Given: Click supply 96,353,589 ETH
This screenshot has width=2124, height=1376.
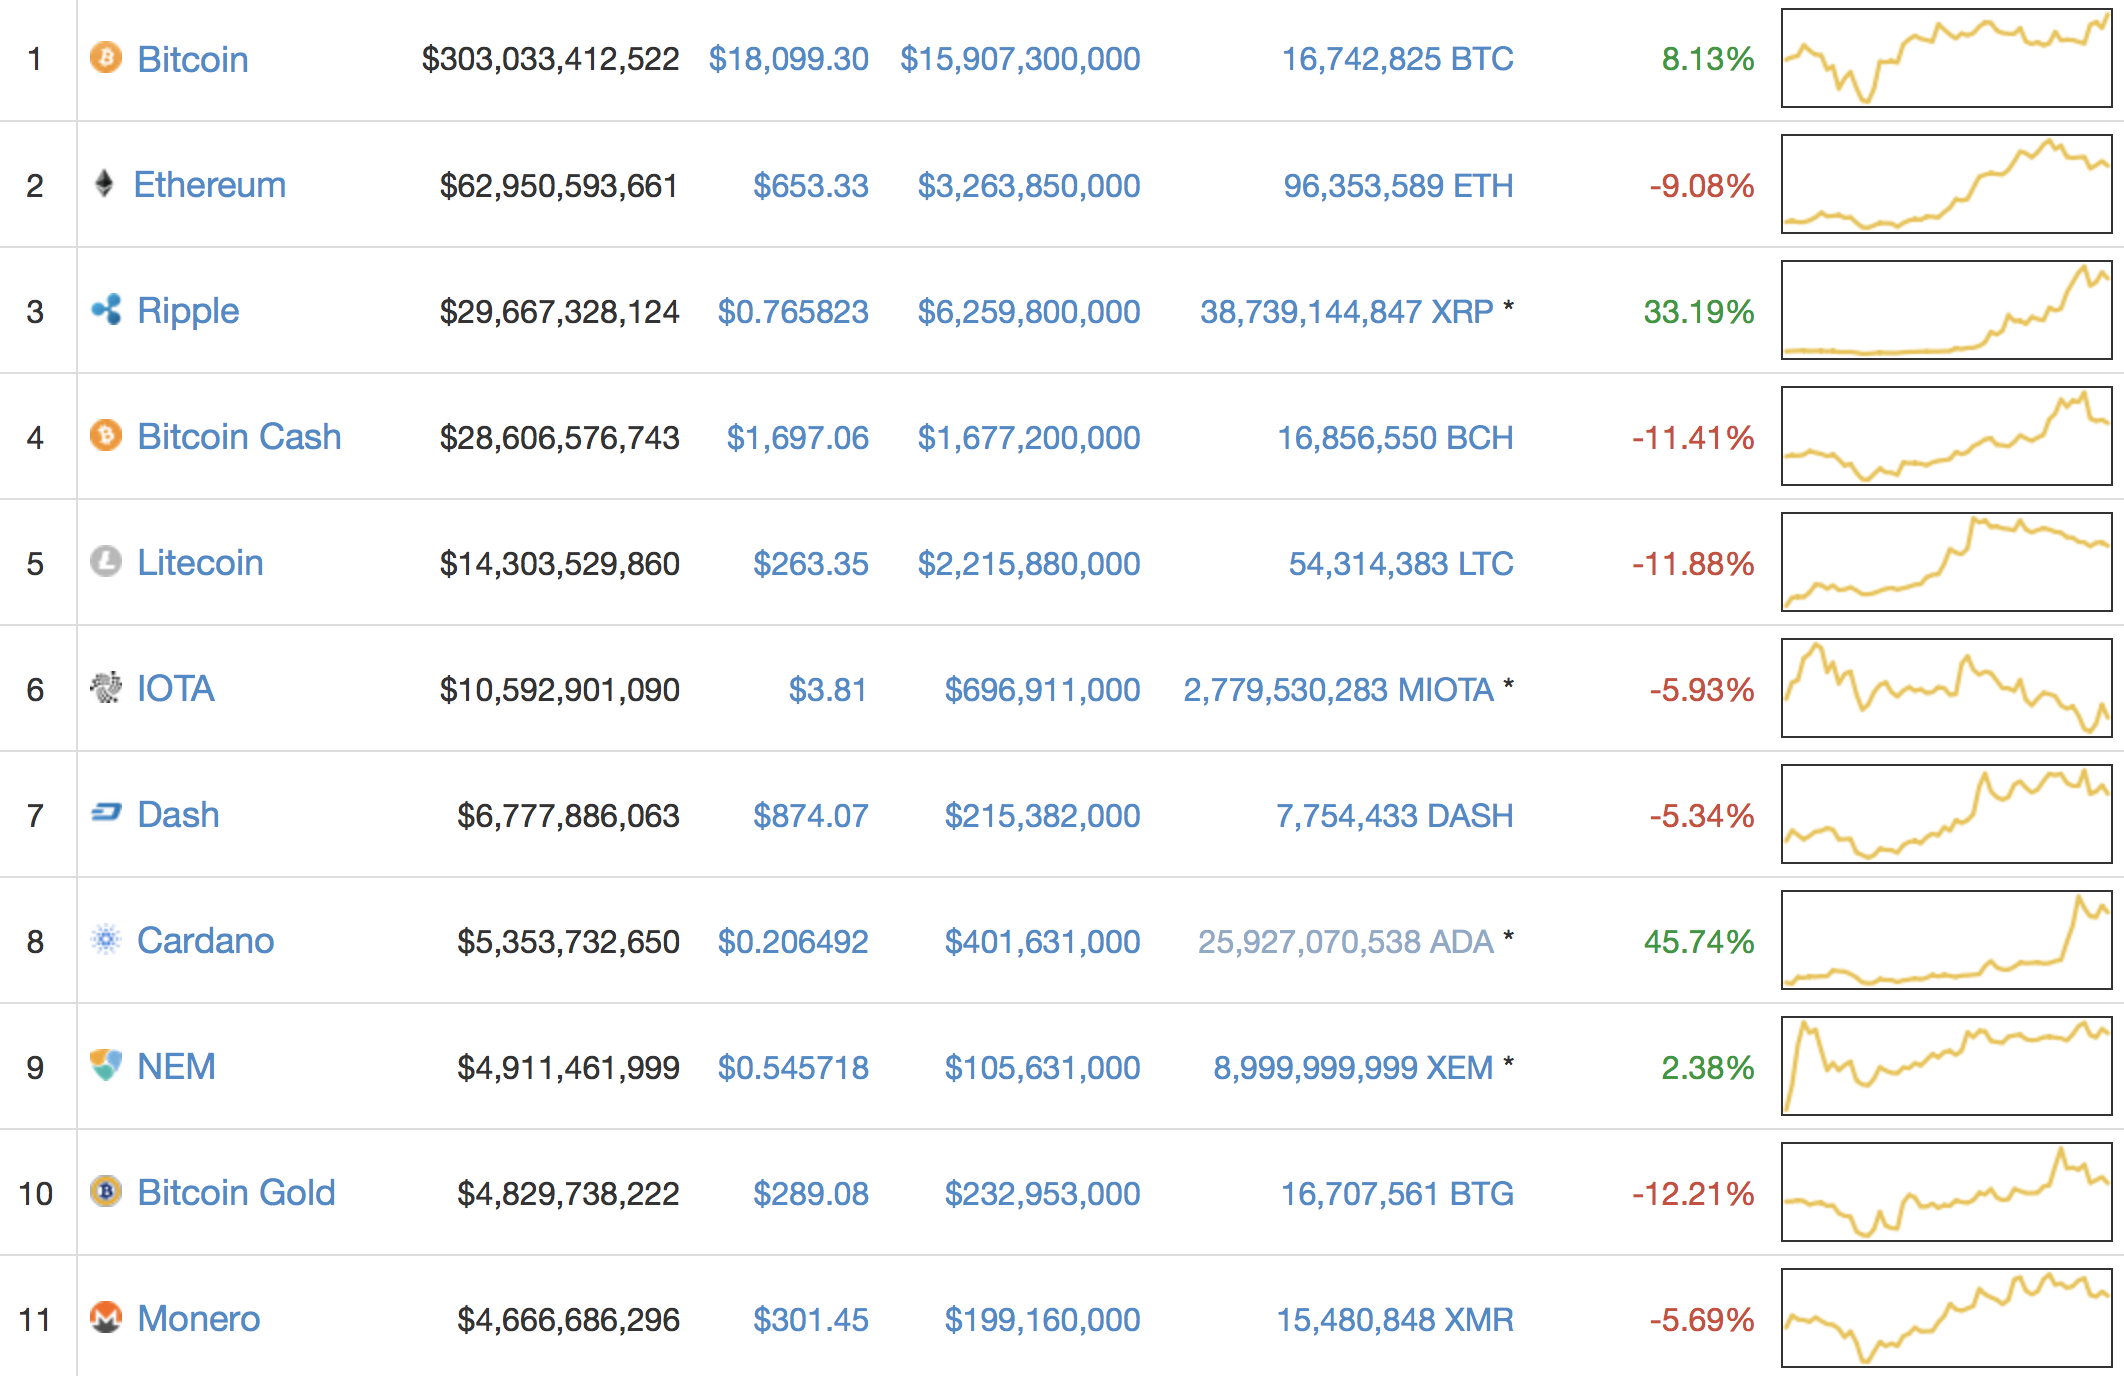Looking at the screenshot, I should coord(1399,185).
